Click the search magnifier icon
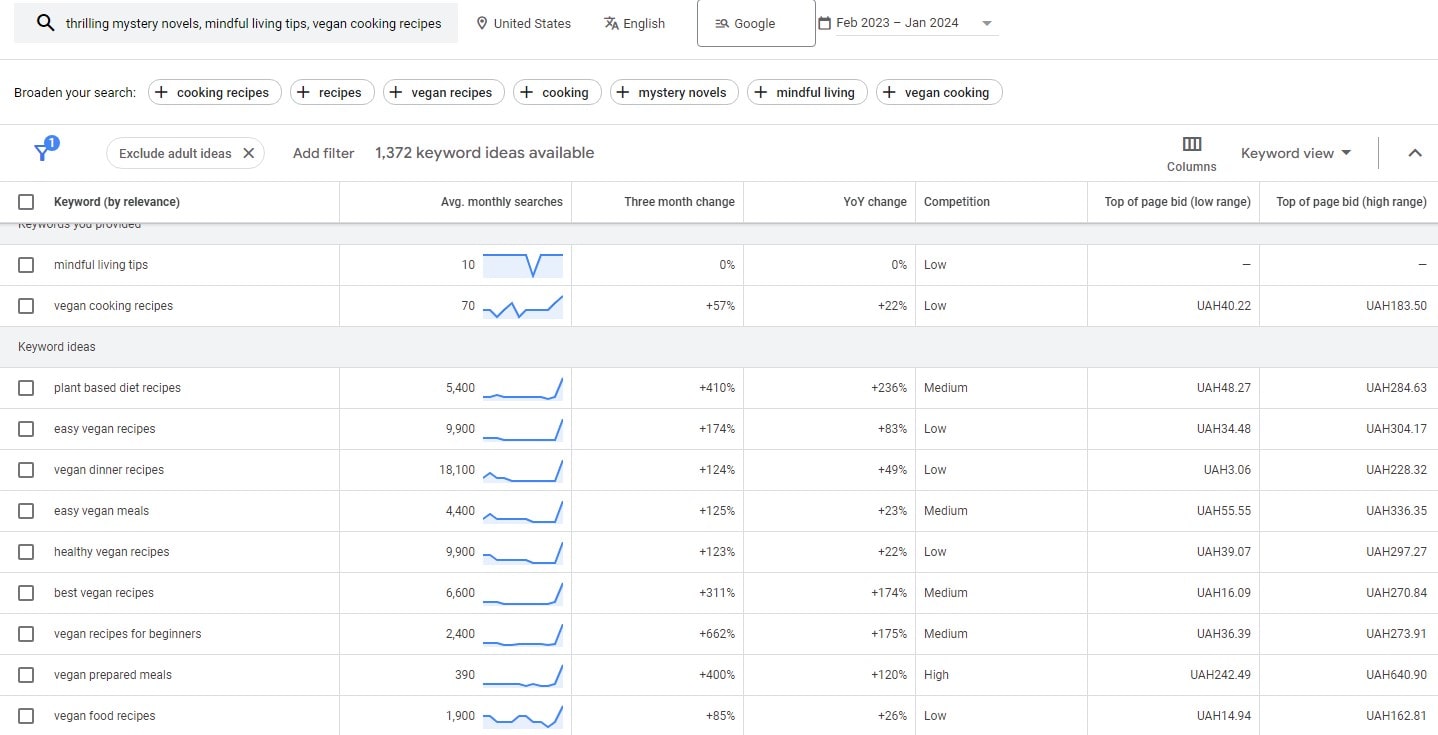Screen dimensions: 1438x735 (45, 23)
